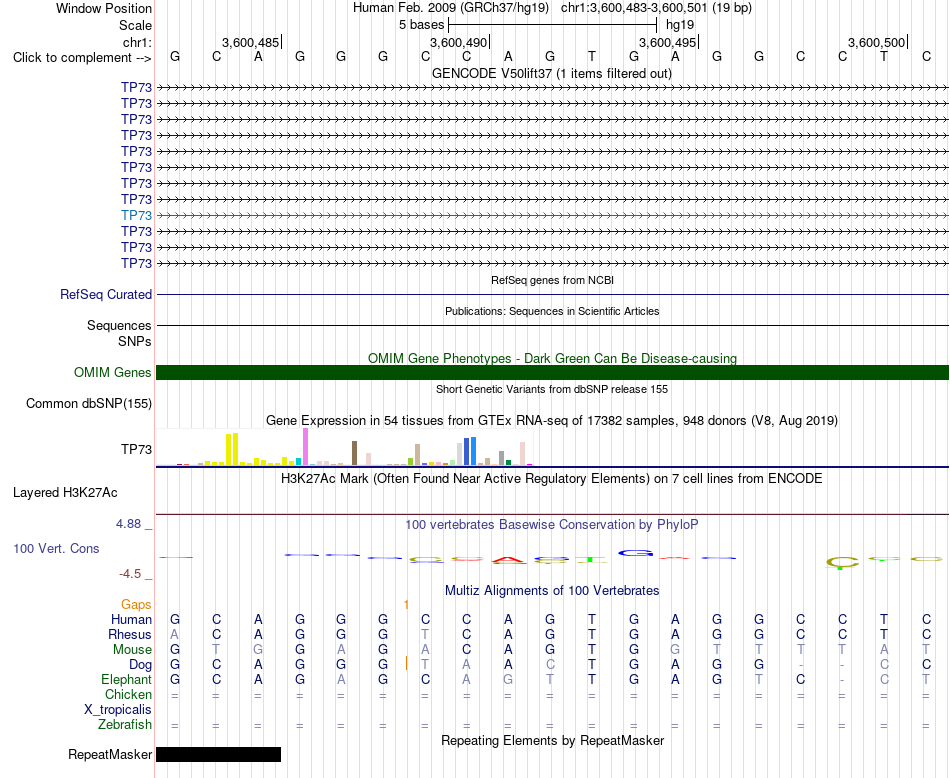Click the blue G in the PhyloP conservation logo
The height and width of the screenshot is (778, 950).
click(634, 553)
